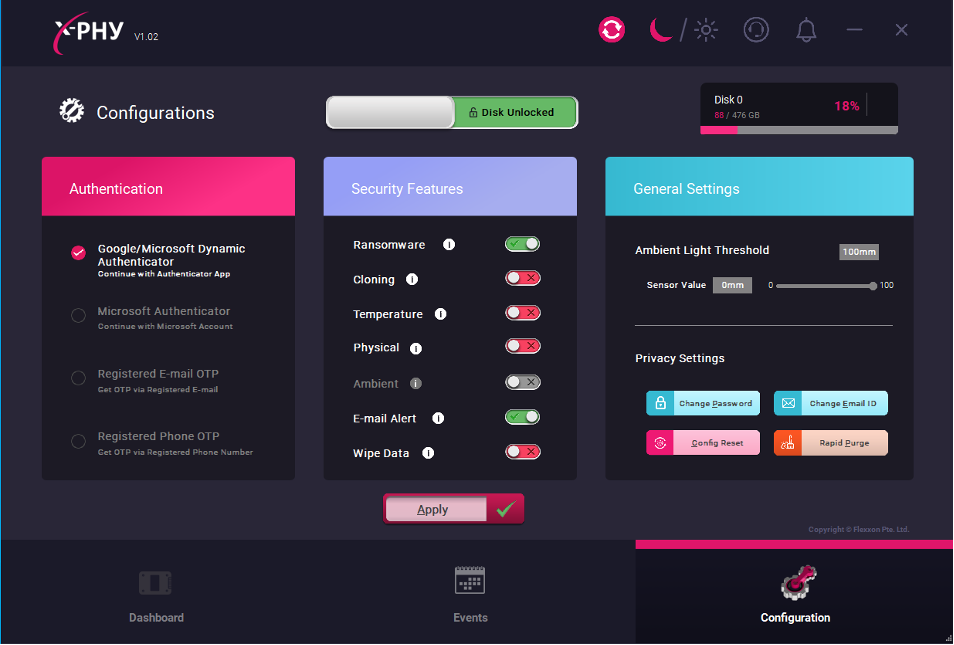Turn on the Temperature toggle

click(x=522, y=313)
